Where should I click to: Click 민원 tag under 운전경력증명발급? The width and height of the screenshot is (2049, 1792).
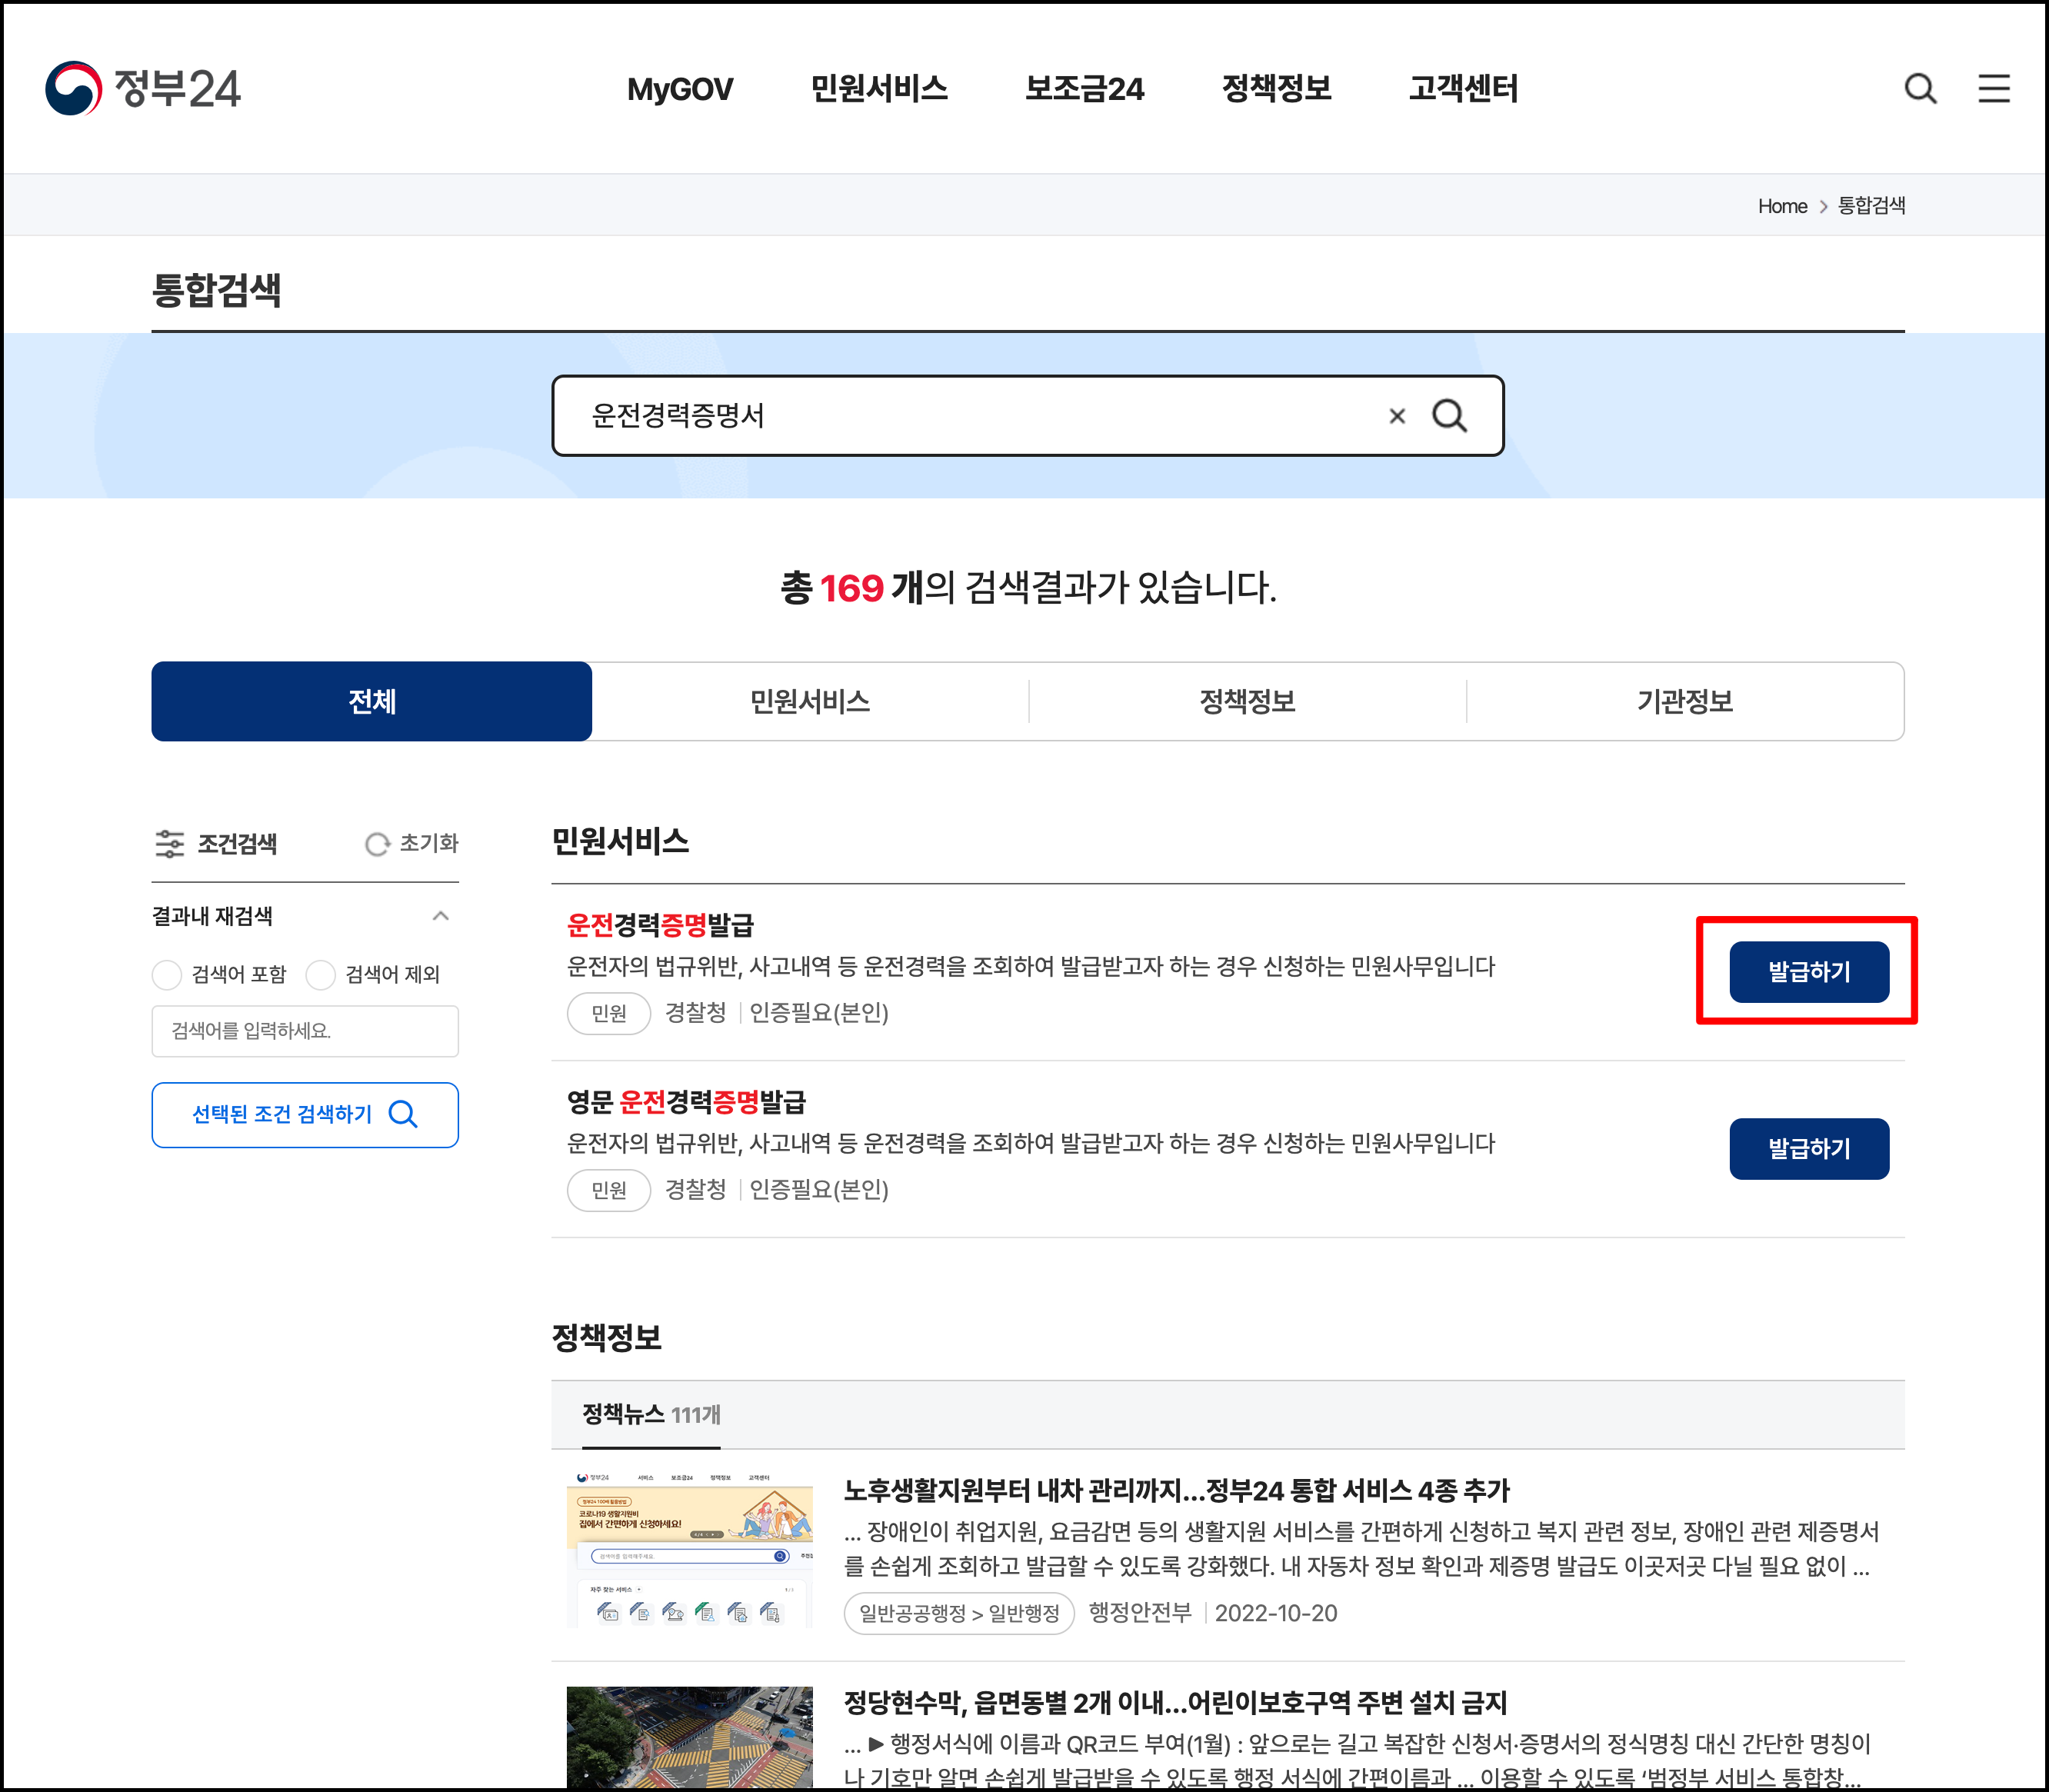point(609,1014)
